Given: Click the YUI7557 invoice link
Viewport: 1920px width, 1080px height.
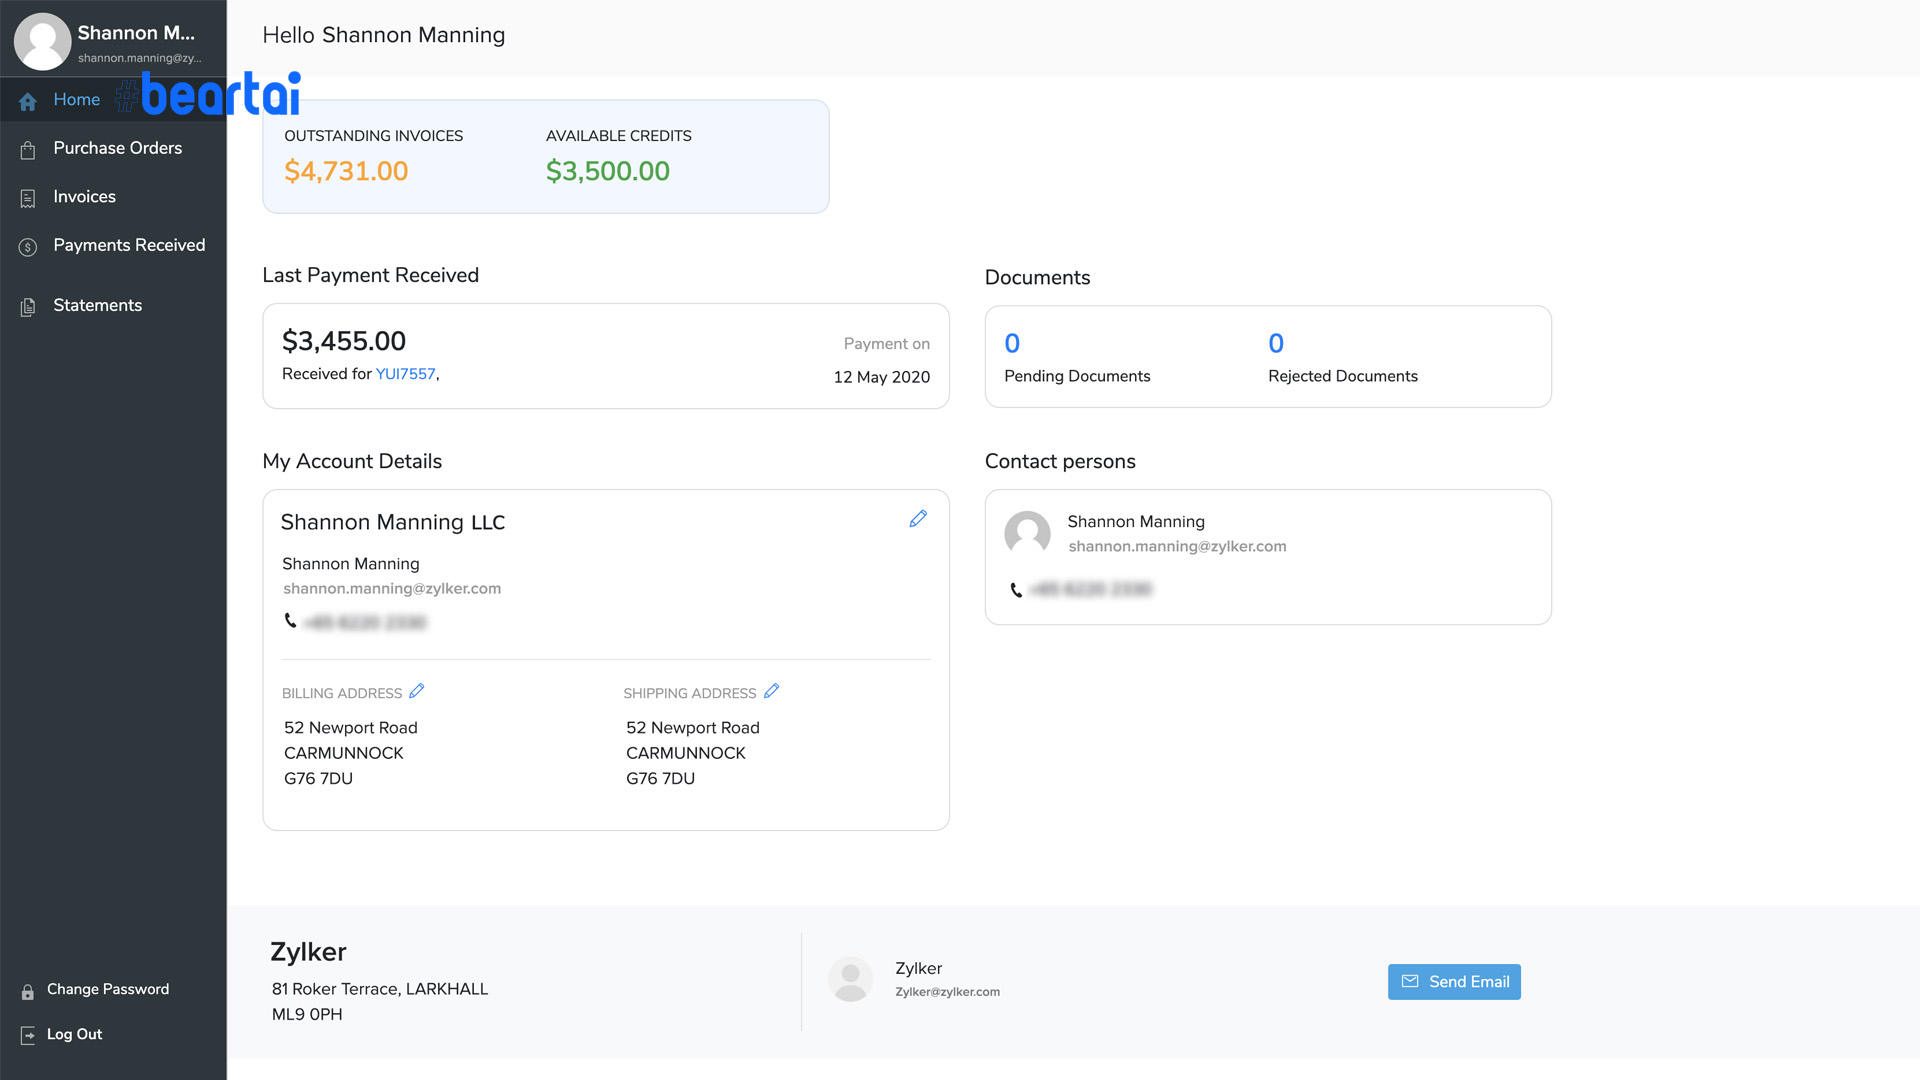Looking at the screenshot, I should 404,375.
